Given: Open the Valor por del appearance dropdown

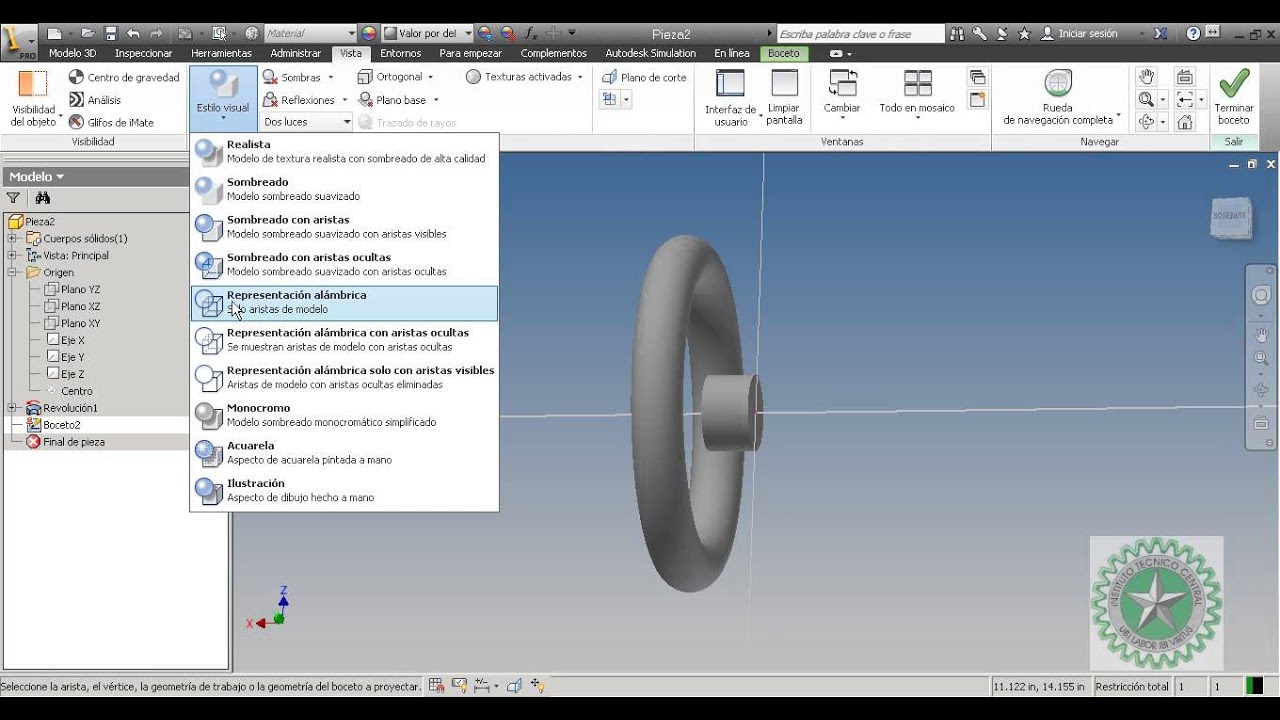Looking at the screenshot, I should 428,33.
